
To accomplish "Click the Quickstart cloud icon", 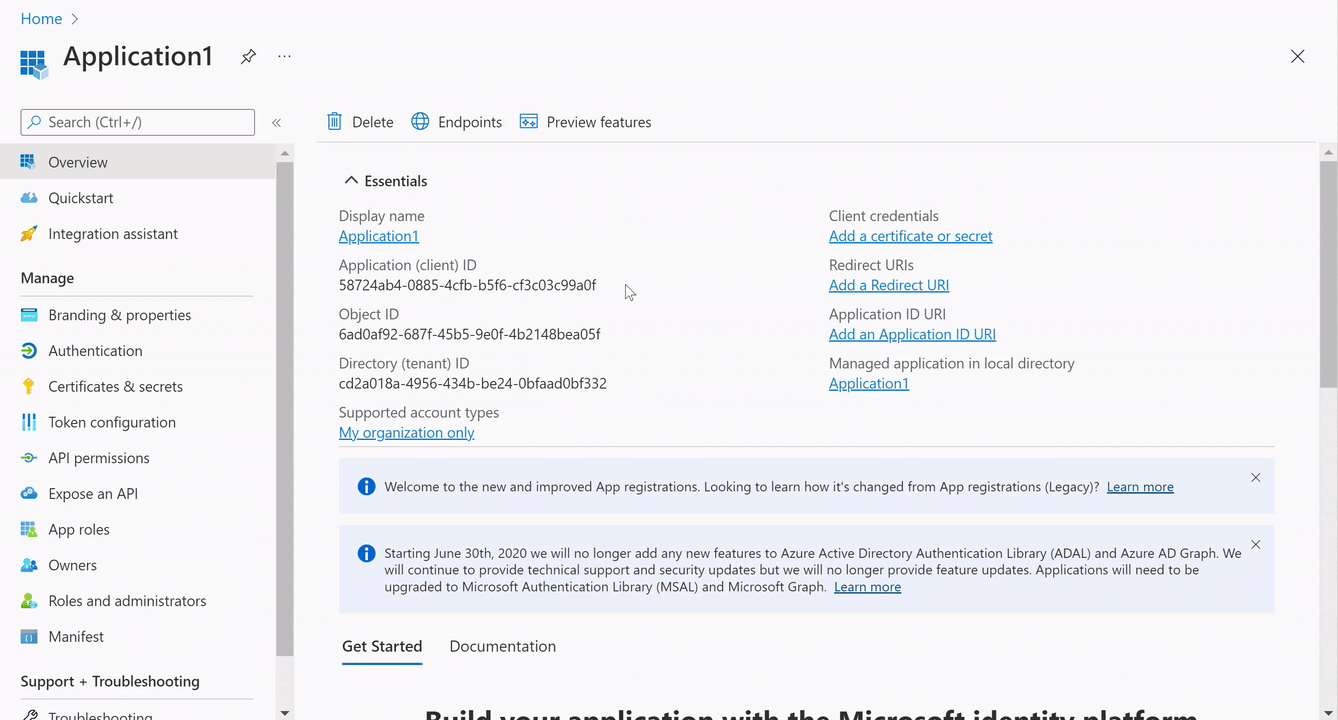I will pyautogui.click(x=28, y=198).
